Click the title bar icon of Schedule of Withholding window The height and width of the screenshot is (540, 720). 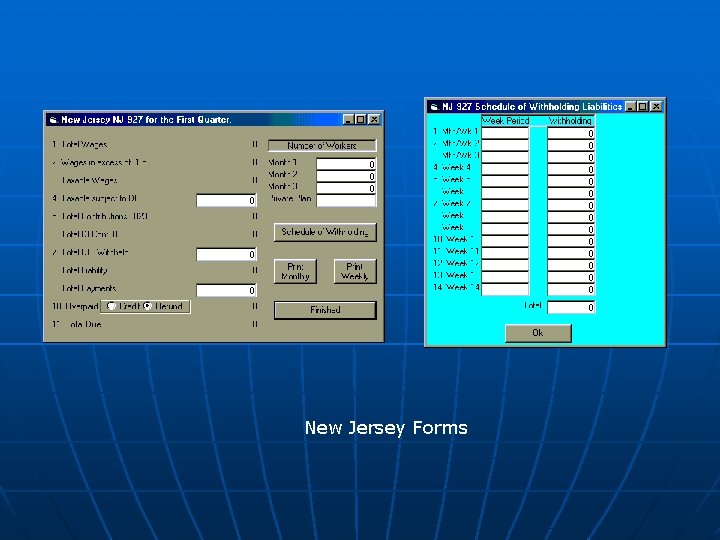[434, 107]
